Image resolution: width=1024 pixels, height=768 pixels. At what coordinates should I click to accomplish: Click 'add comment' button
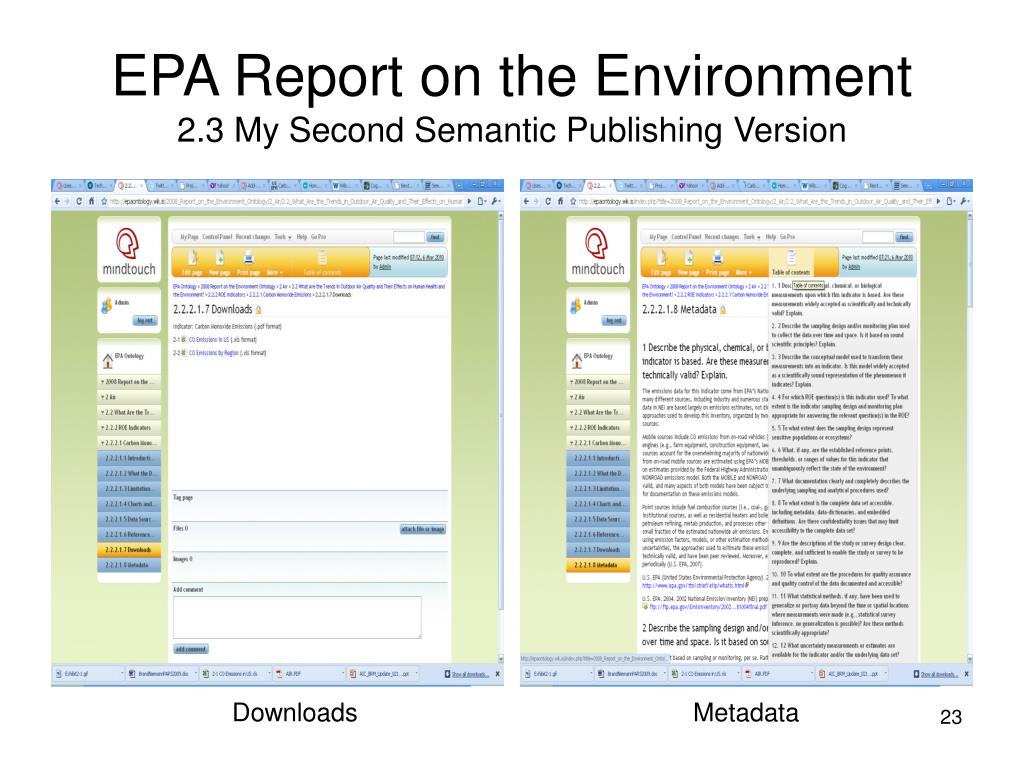tap(191, 649)
